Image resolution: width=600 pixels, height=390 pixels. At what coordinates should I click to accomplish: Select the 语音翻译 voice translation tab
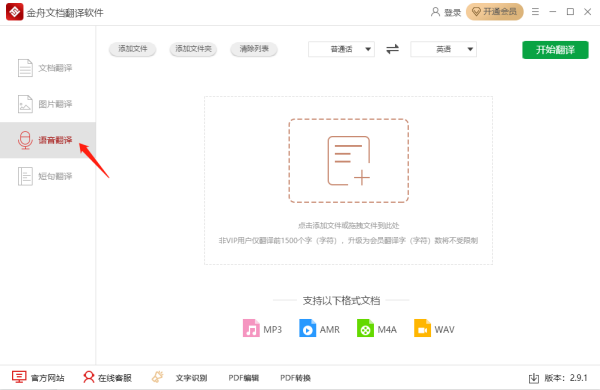tap(47, 140)
